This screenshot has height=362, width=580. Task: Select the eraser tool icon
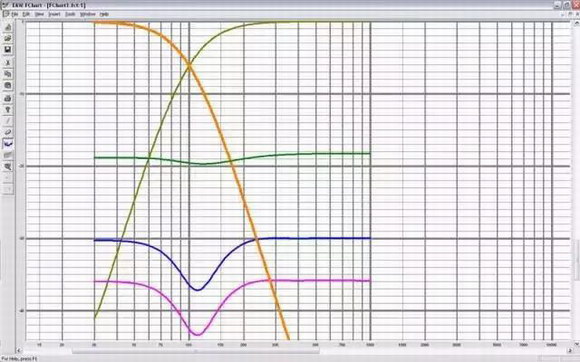click(8, 132)
